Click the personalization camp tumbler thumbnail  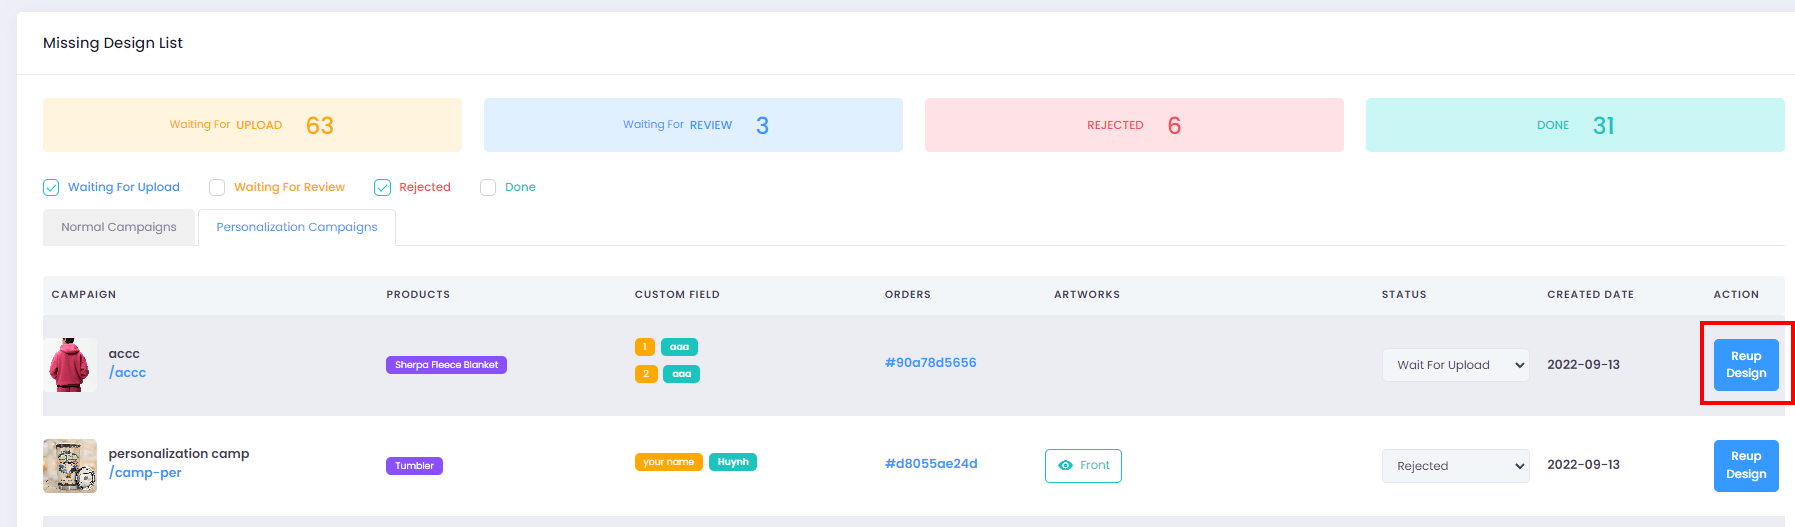click(70, 466)
